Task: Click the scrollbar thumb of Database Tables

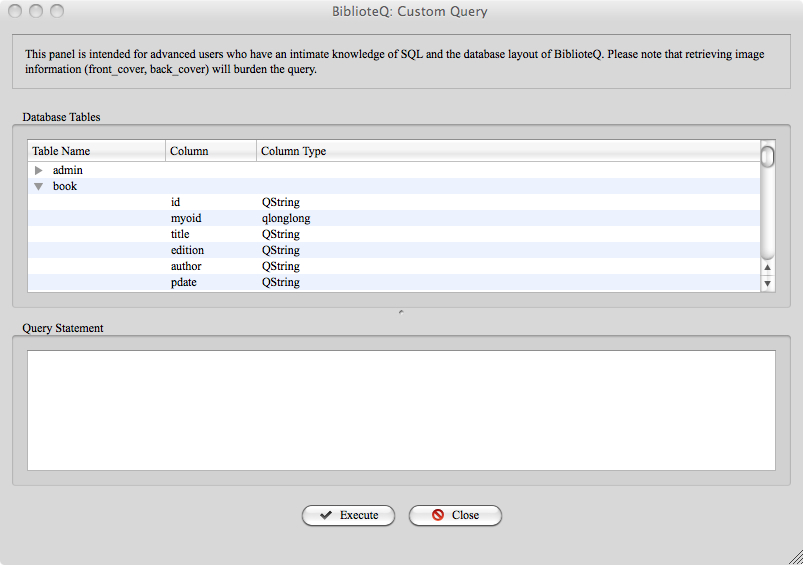Action: click(767, 156)
